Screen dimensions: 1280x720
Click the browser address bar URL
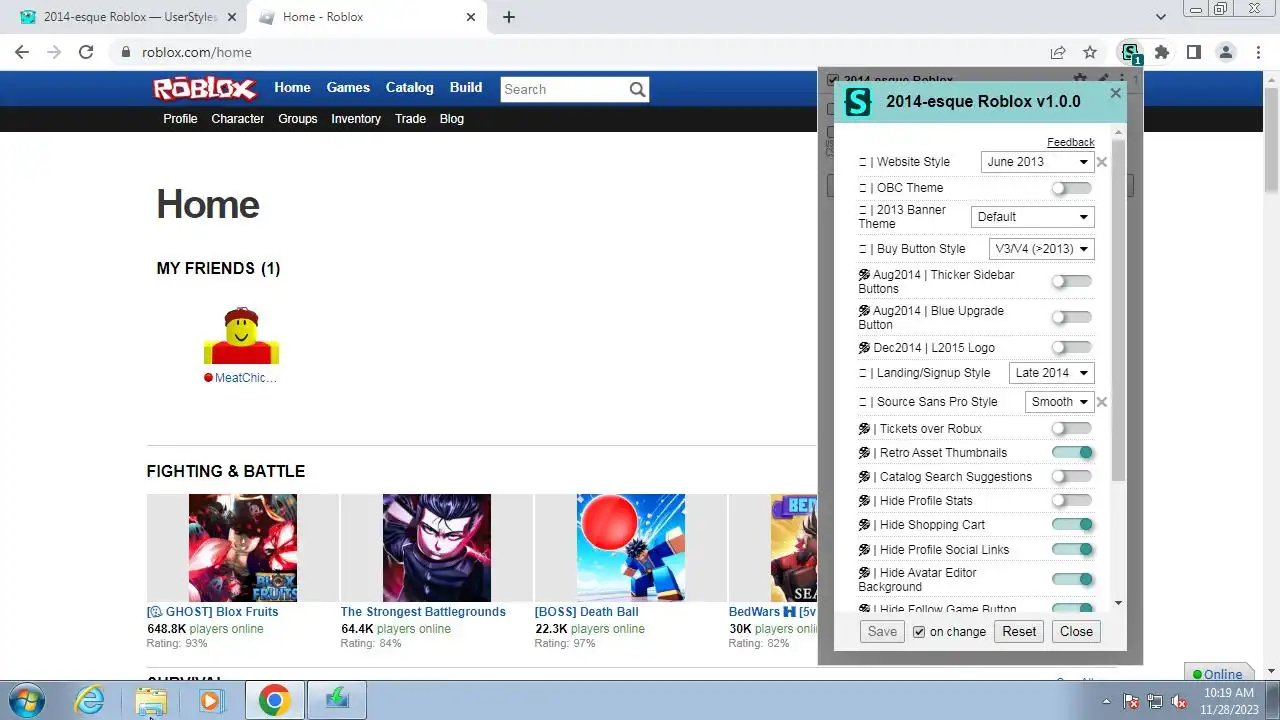pyautogui.click(x=197, y=52)
